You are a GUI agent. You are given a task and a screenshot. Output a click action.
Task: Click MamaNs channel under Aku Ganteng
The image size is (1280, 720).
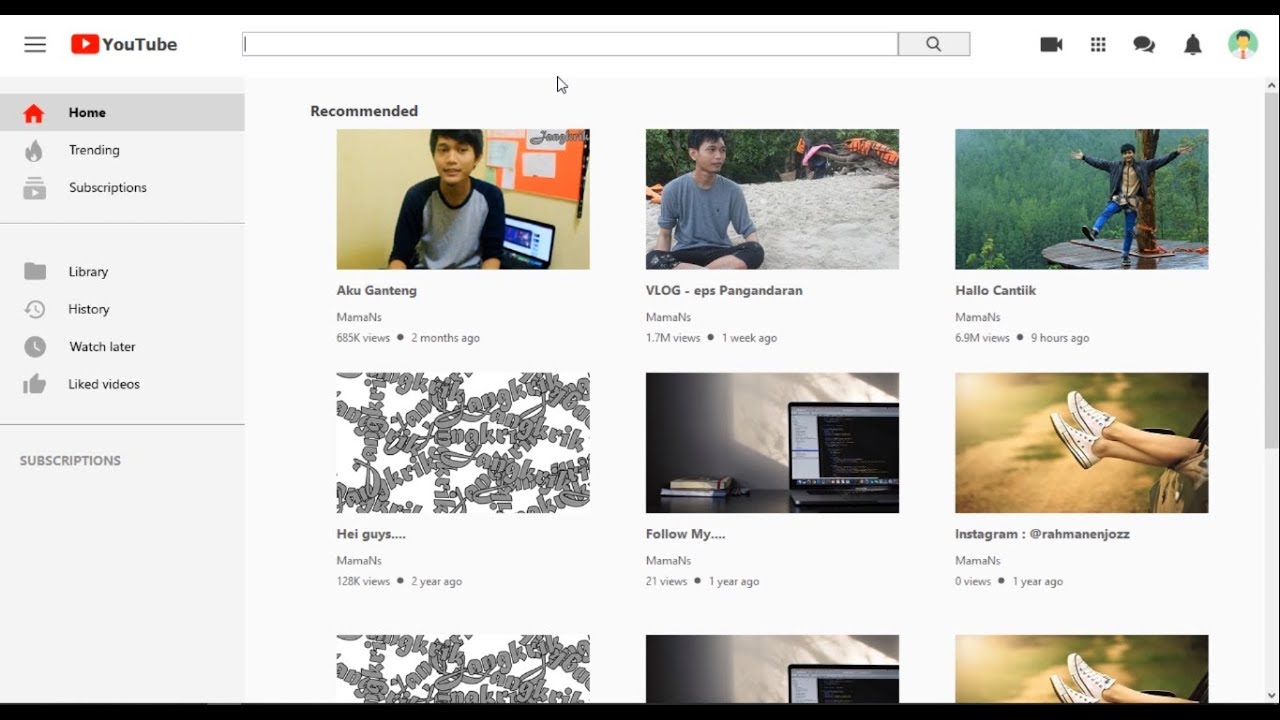pos(359,317)
